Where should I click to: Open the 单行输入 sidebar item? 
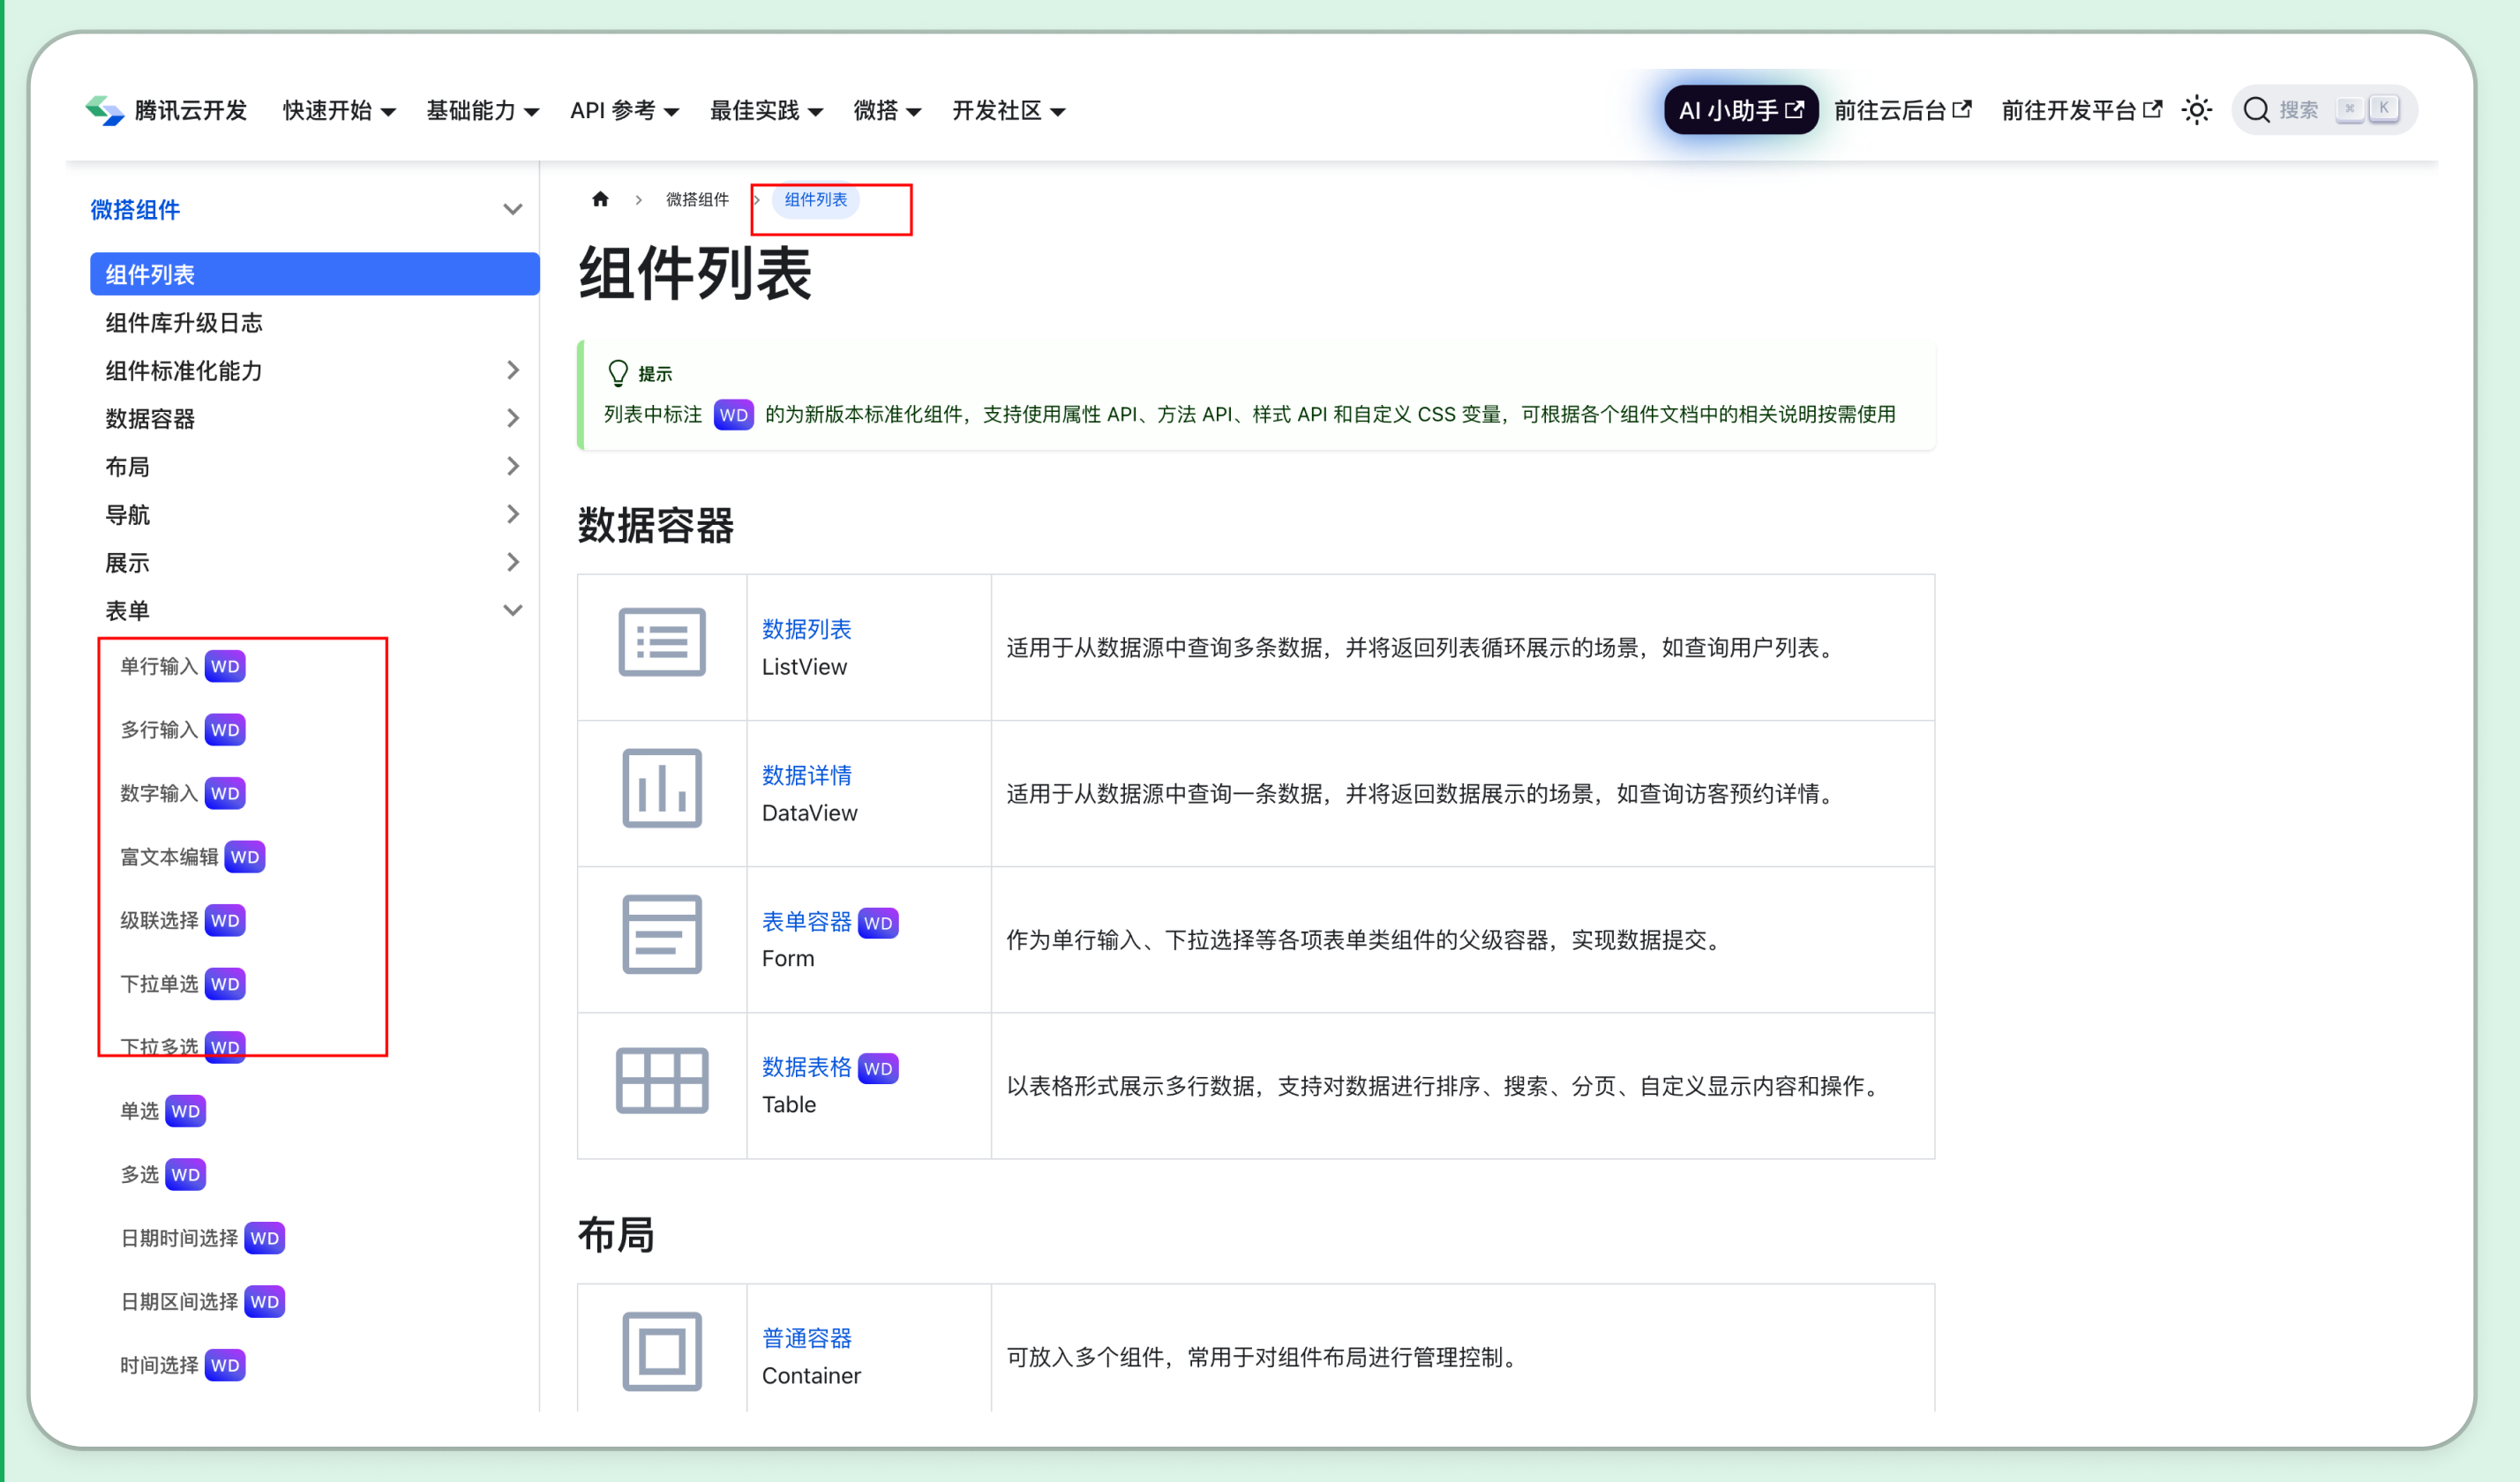click(182, 666)
